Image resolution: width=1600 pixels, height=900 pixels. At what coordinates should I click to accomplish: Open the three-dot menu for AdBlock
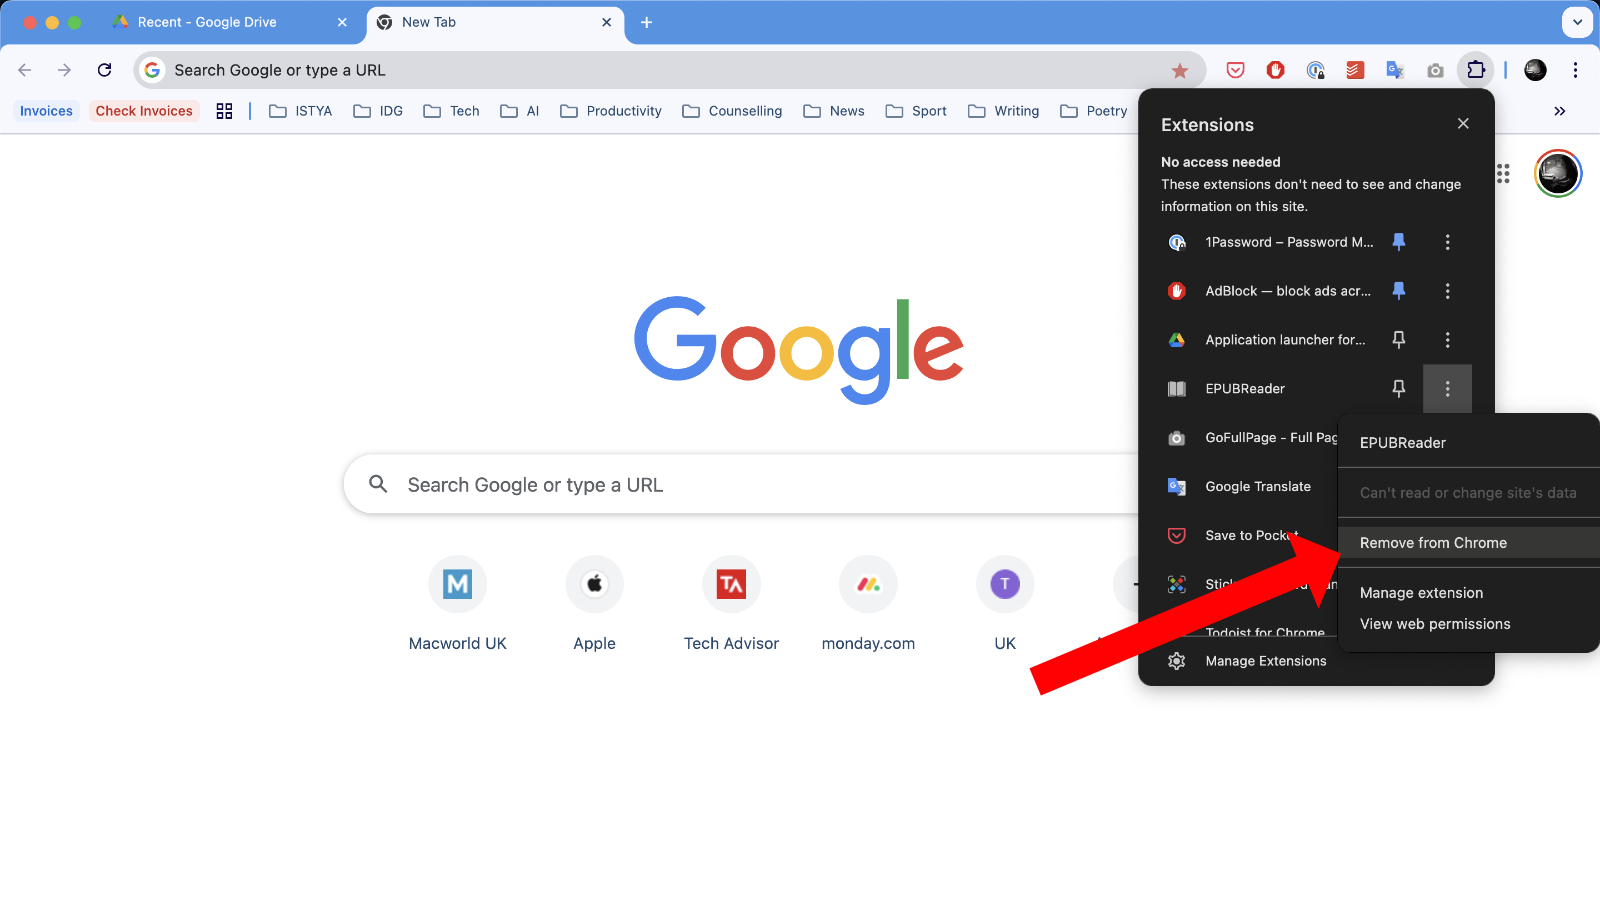(x=1447, y=291)
